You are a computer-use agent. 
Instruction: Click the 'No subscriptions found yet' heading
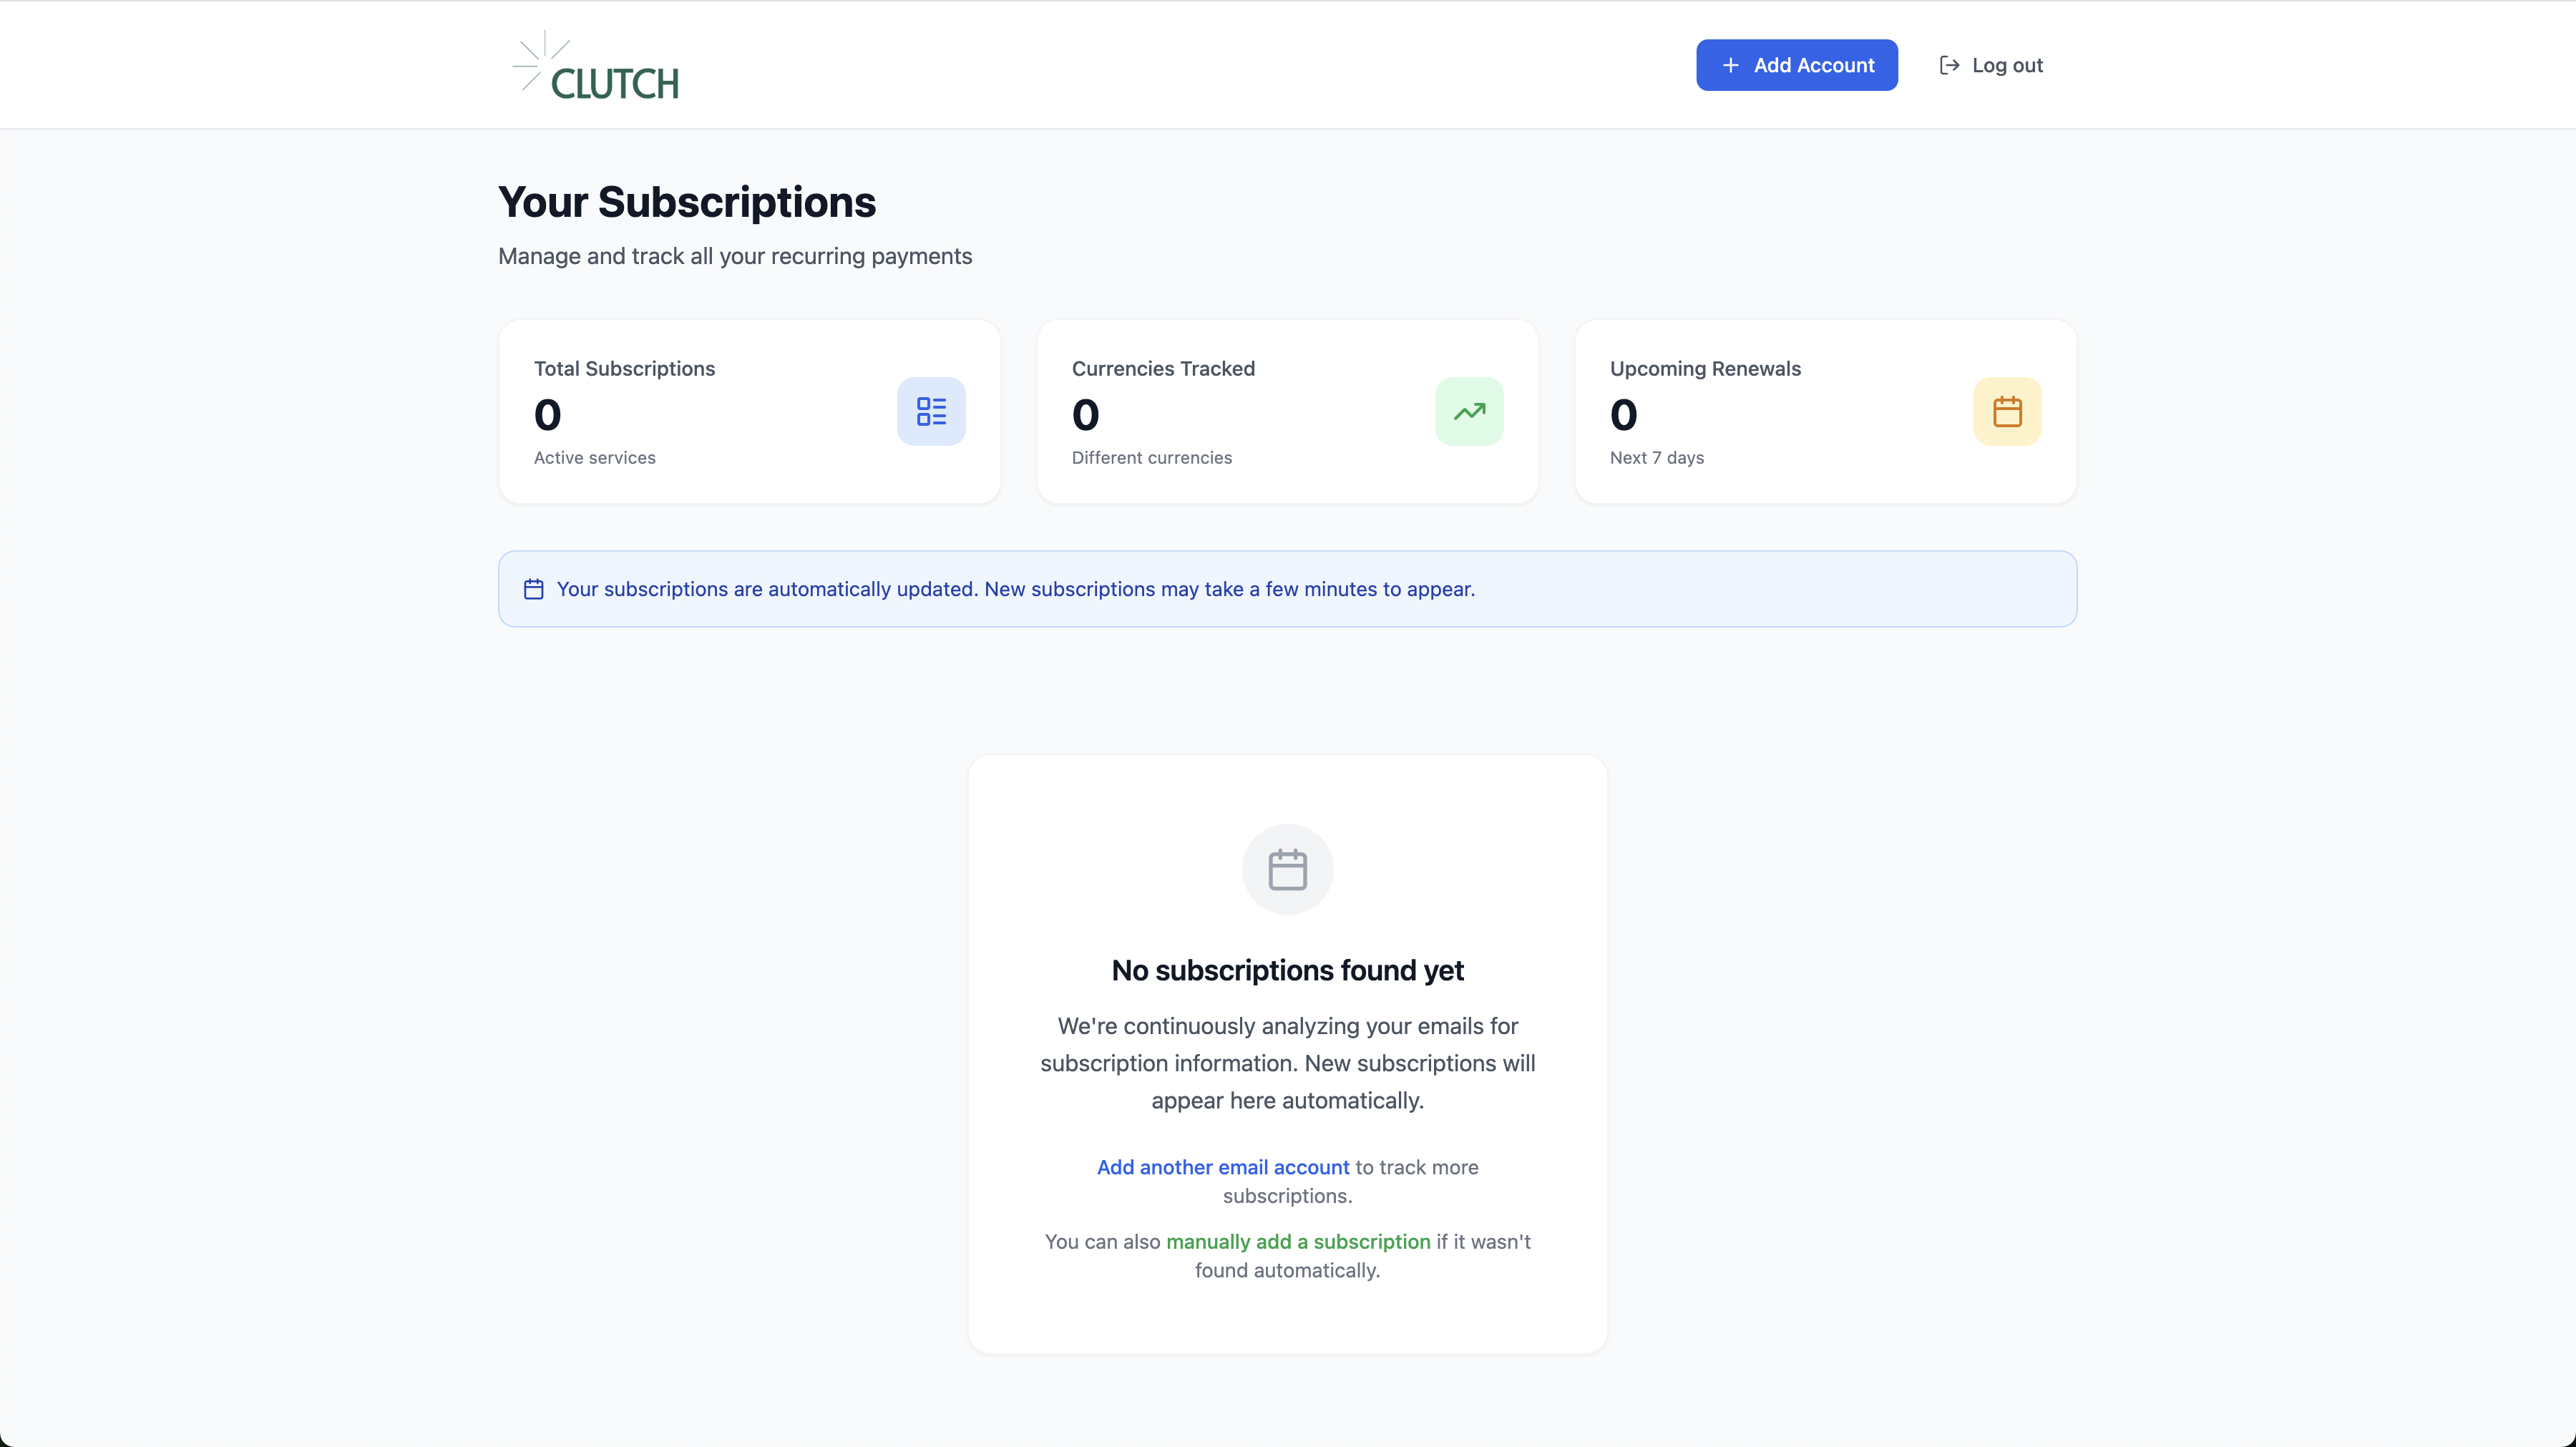[x=1287, y=970]
